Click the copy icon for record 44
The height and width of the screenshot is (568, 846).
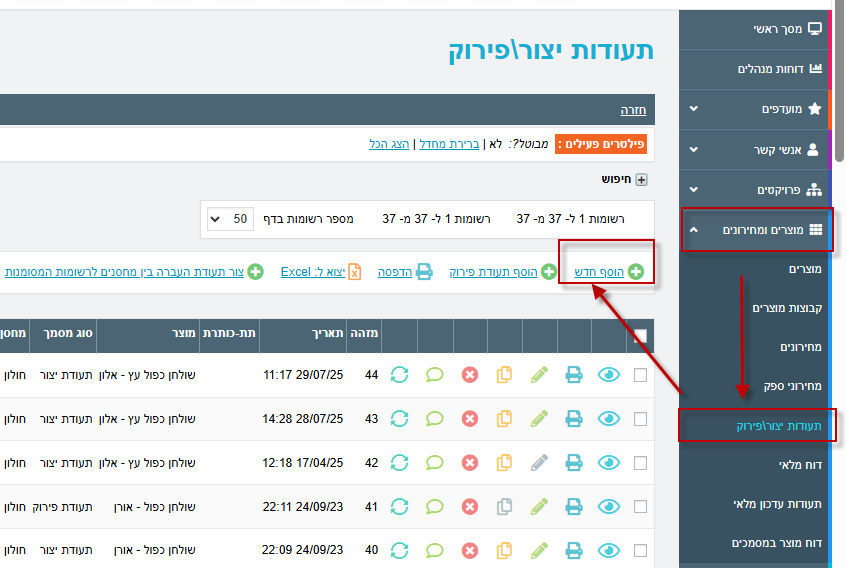click(x=505, y=375)
